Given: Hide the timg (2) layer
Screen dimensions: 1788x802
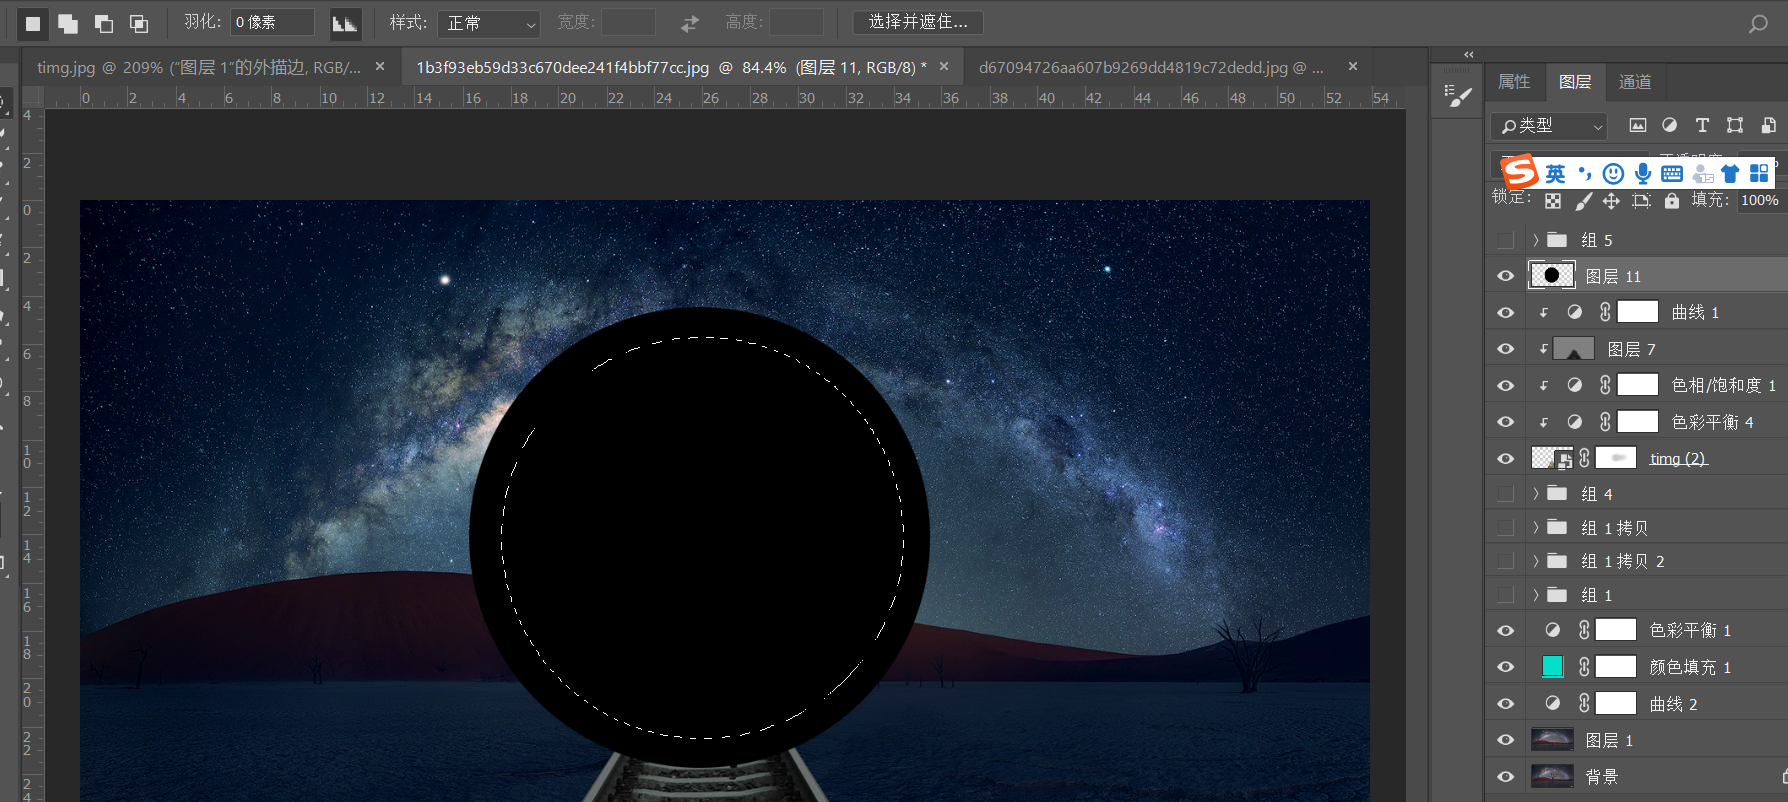Looking at the screenshot, I should click(1506, 458).
